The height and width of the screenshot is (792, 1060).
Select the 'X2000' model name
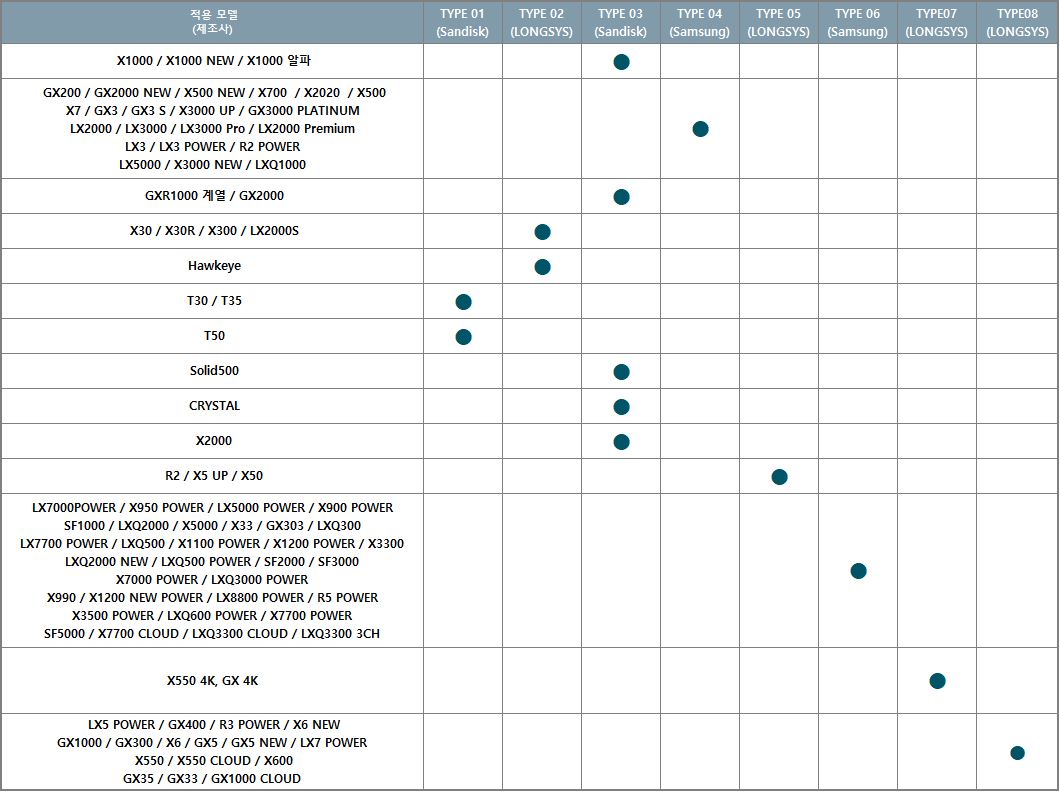point(214,441)
